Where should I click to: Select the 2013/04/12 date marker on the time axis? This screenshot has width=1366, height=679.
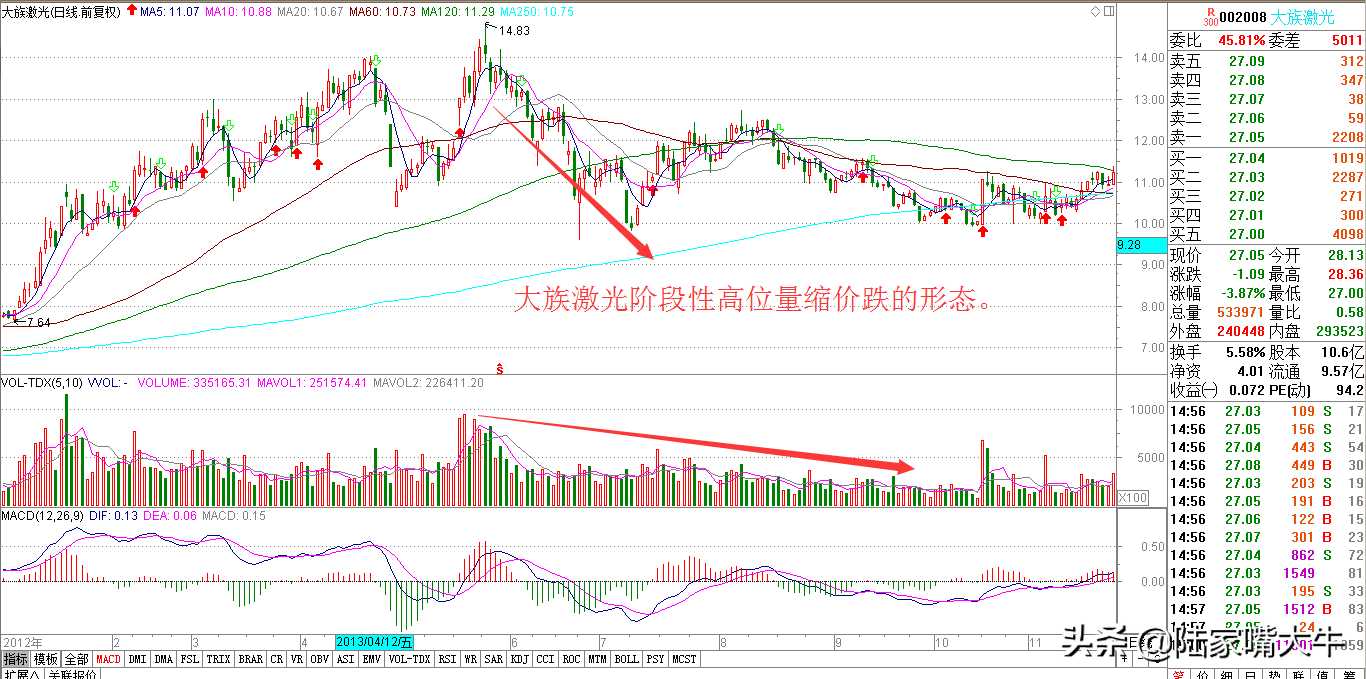coord(376,641)
